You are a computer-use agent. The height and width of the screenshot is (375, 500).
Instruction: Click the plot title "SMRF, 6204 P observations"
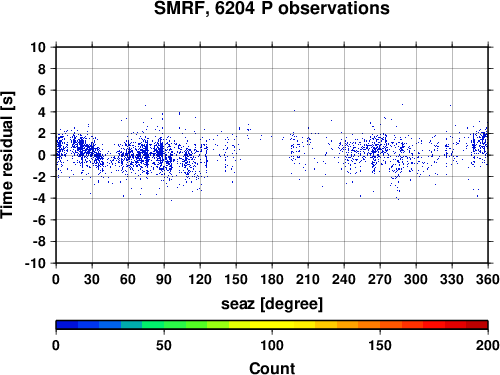pos(272,8)
